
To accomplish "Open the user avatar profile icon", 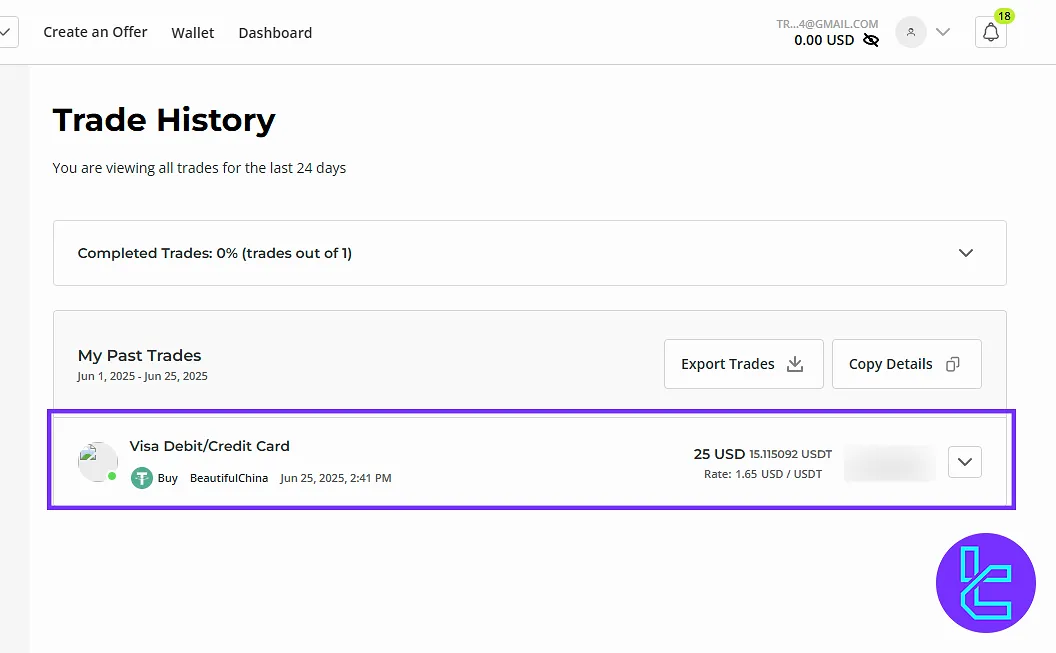I will 911,32.
